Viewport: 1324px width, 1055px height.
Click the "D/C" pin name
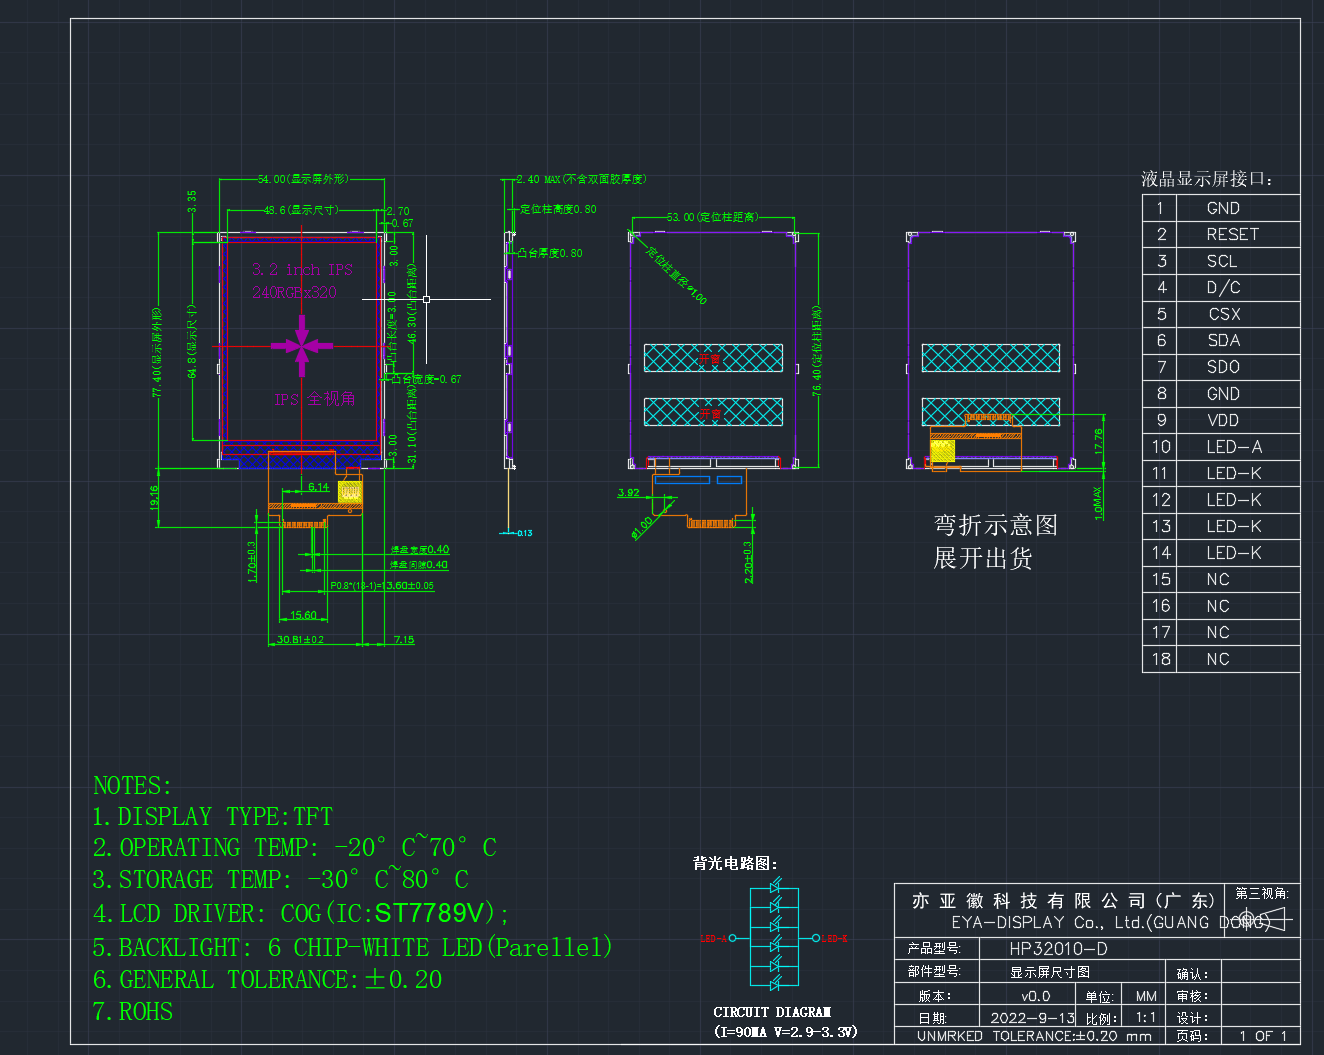coord(1223,287)
